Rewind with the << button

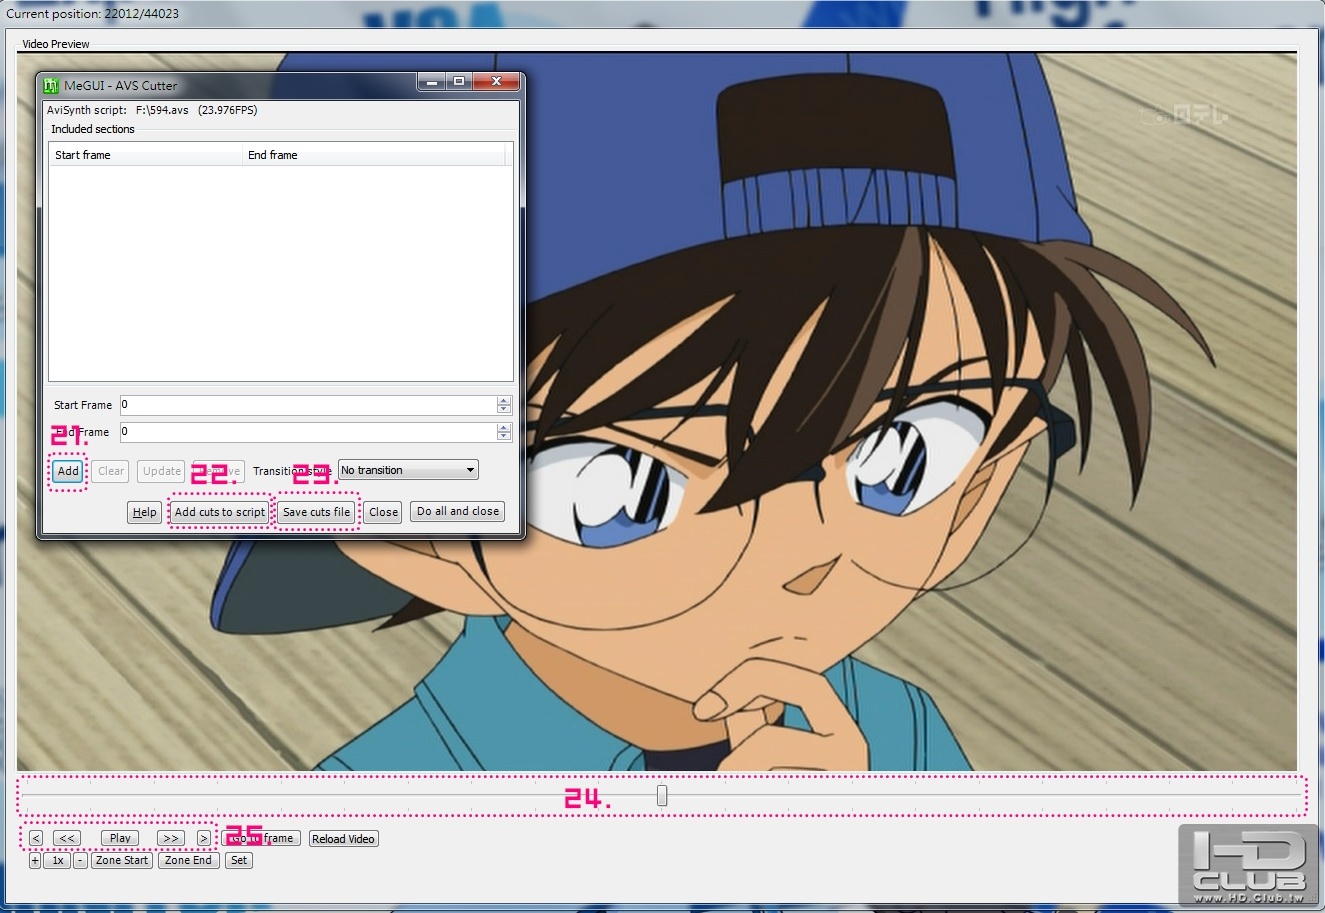click(x=67, y=838)
